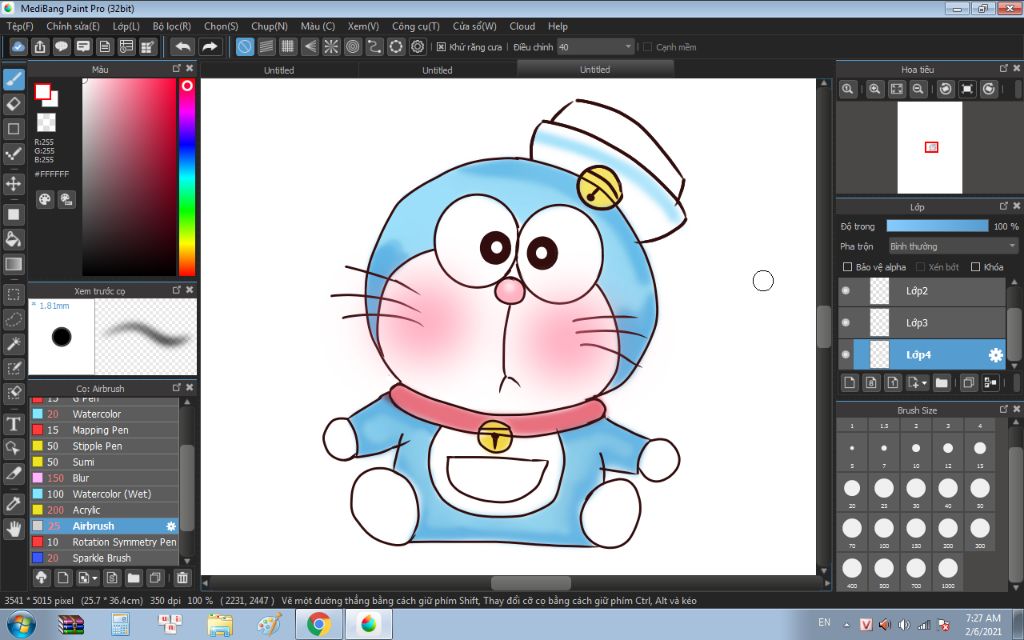Select the Hand tool
This screenshot has width=1024, height=640.
click(13, 528)
